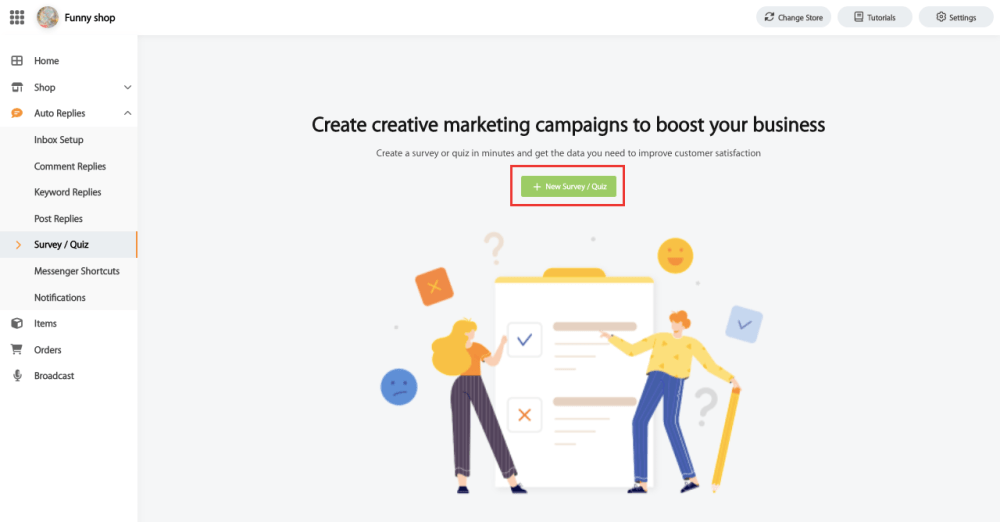
Task: Click the Change Store button
Action: point(793,17)
